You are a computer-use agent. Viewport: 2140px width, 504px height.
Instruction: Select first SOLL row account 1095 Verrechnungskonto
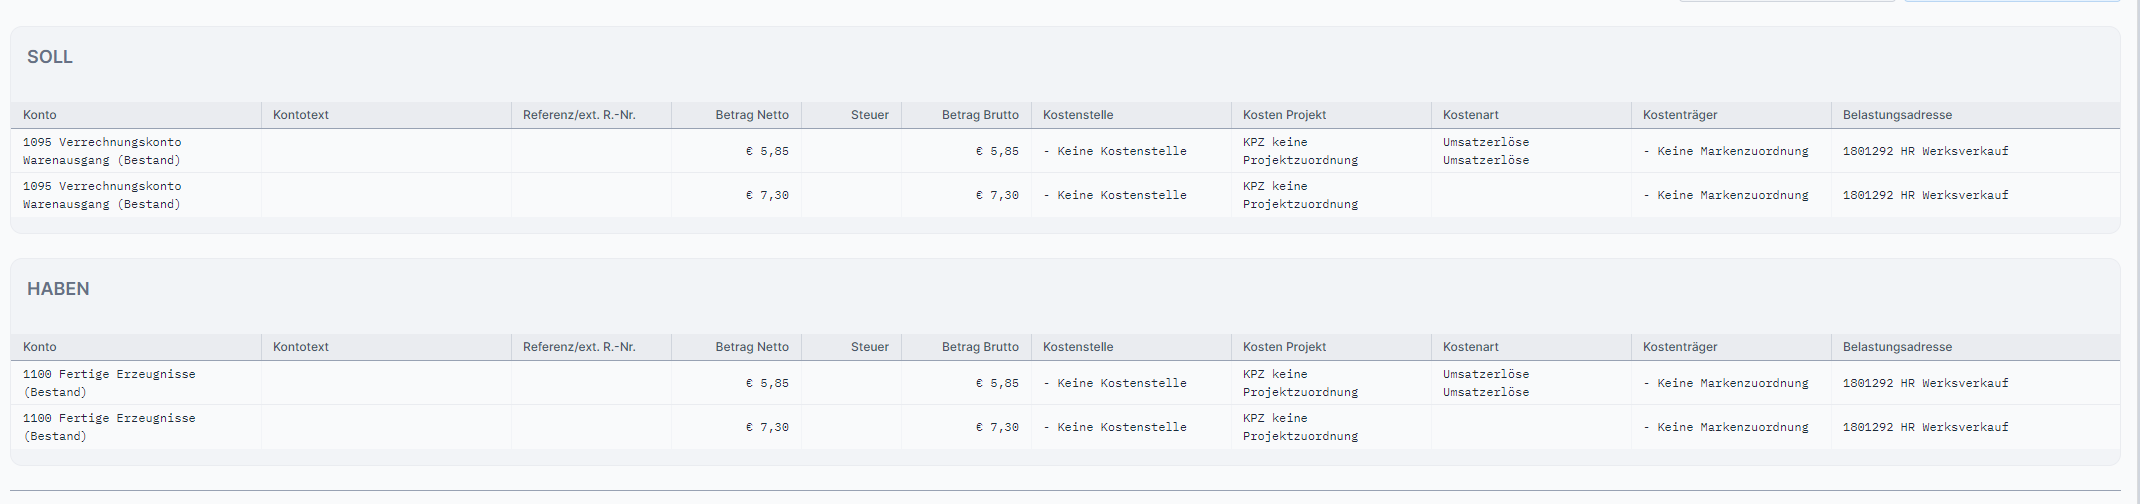102,151
